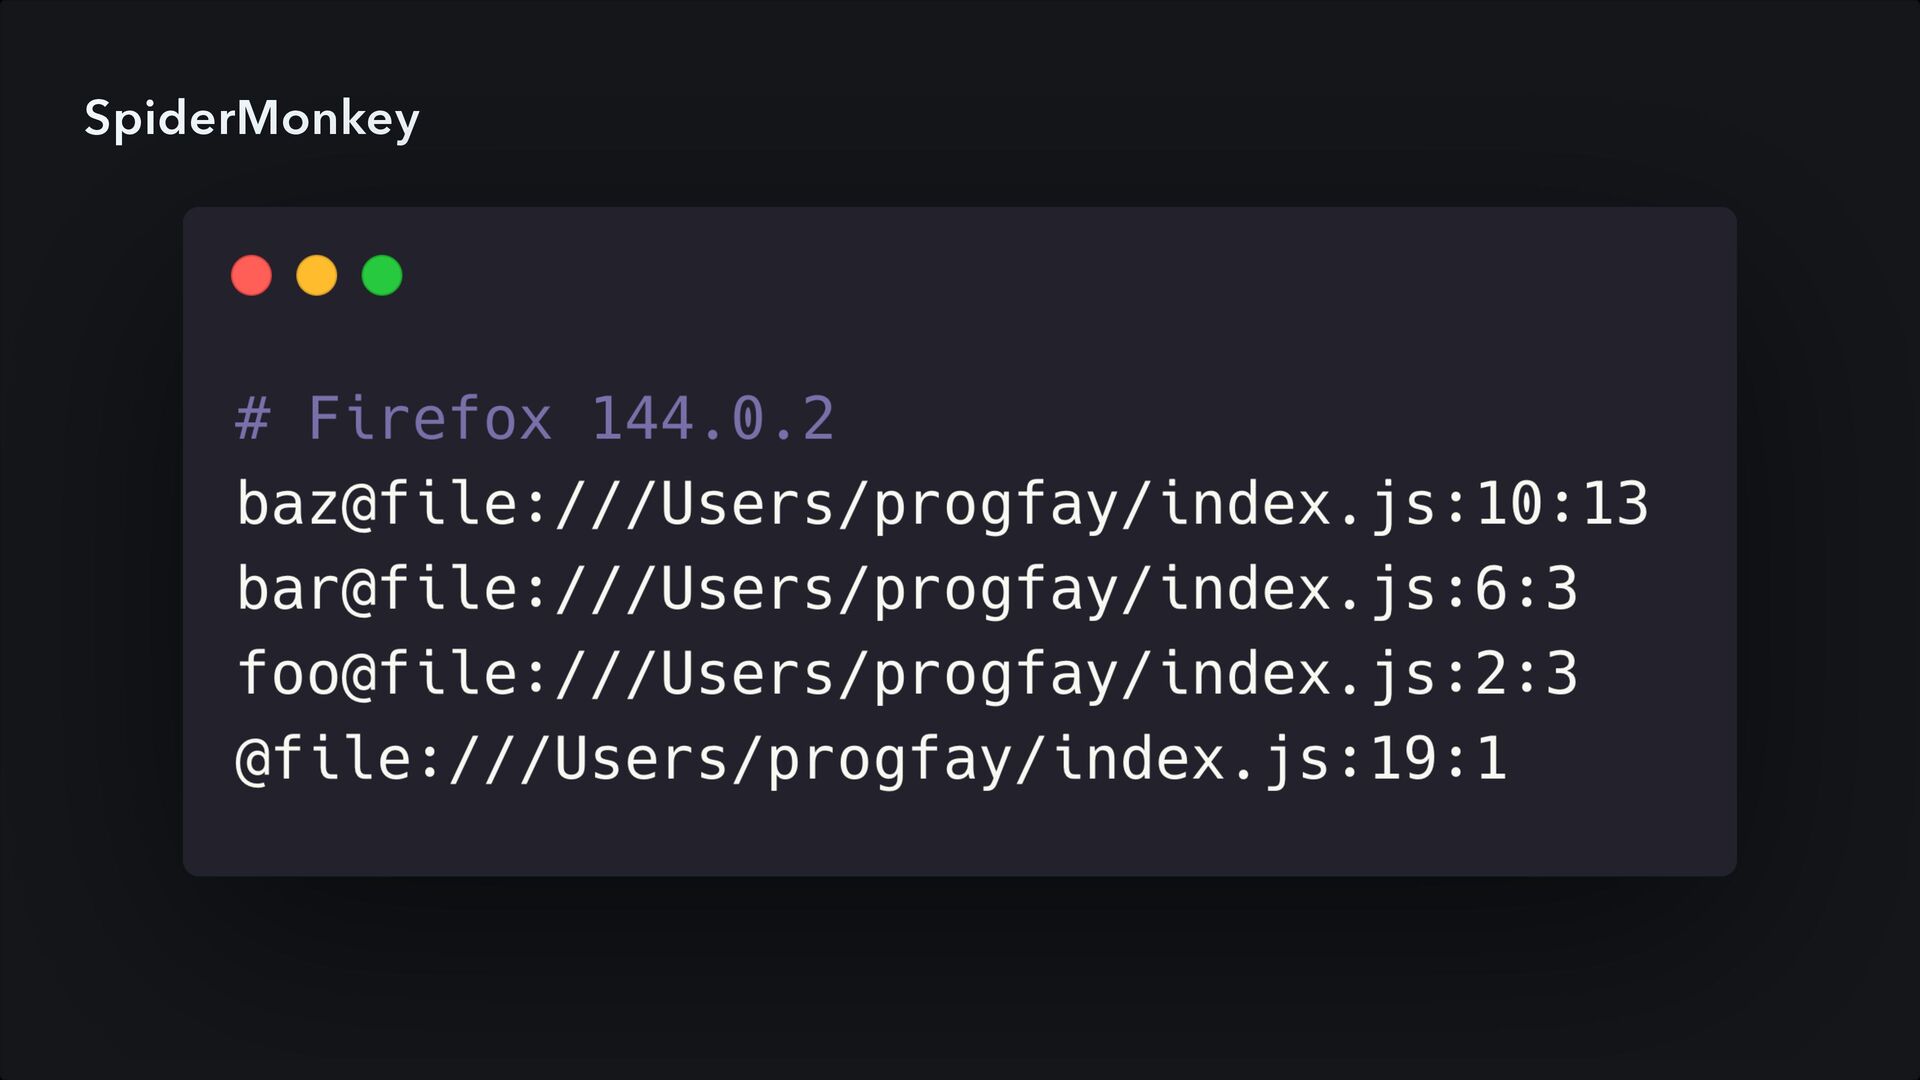
Task: Click line position 2:3 in foo frame
Action: pyautogui.click(x=1526, y=673)
